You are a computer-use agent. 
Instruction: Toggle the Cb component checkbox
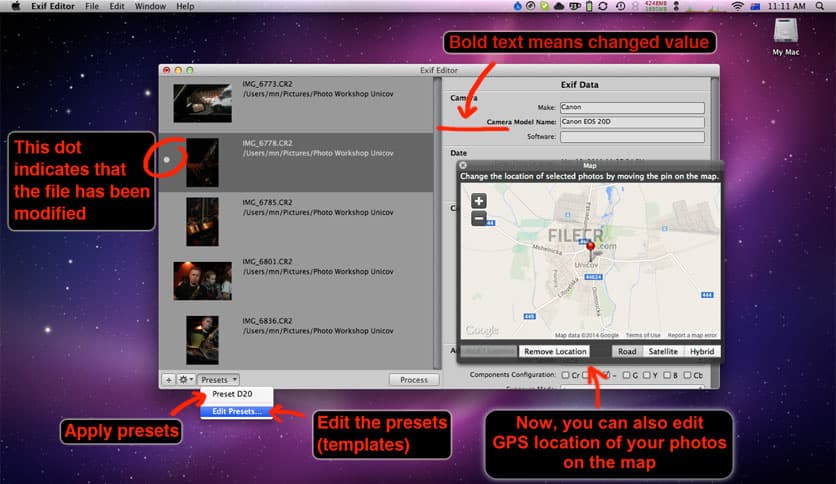click(687, 375)
